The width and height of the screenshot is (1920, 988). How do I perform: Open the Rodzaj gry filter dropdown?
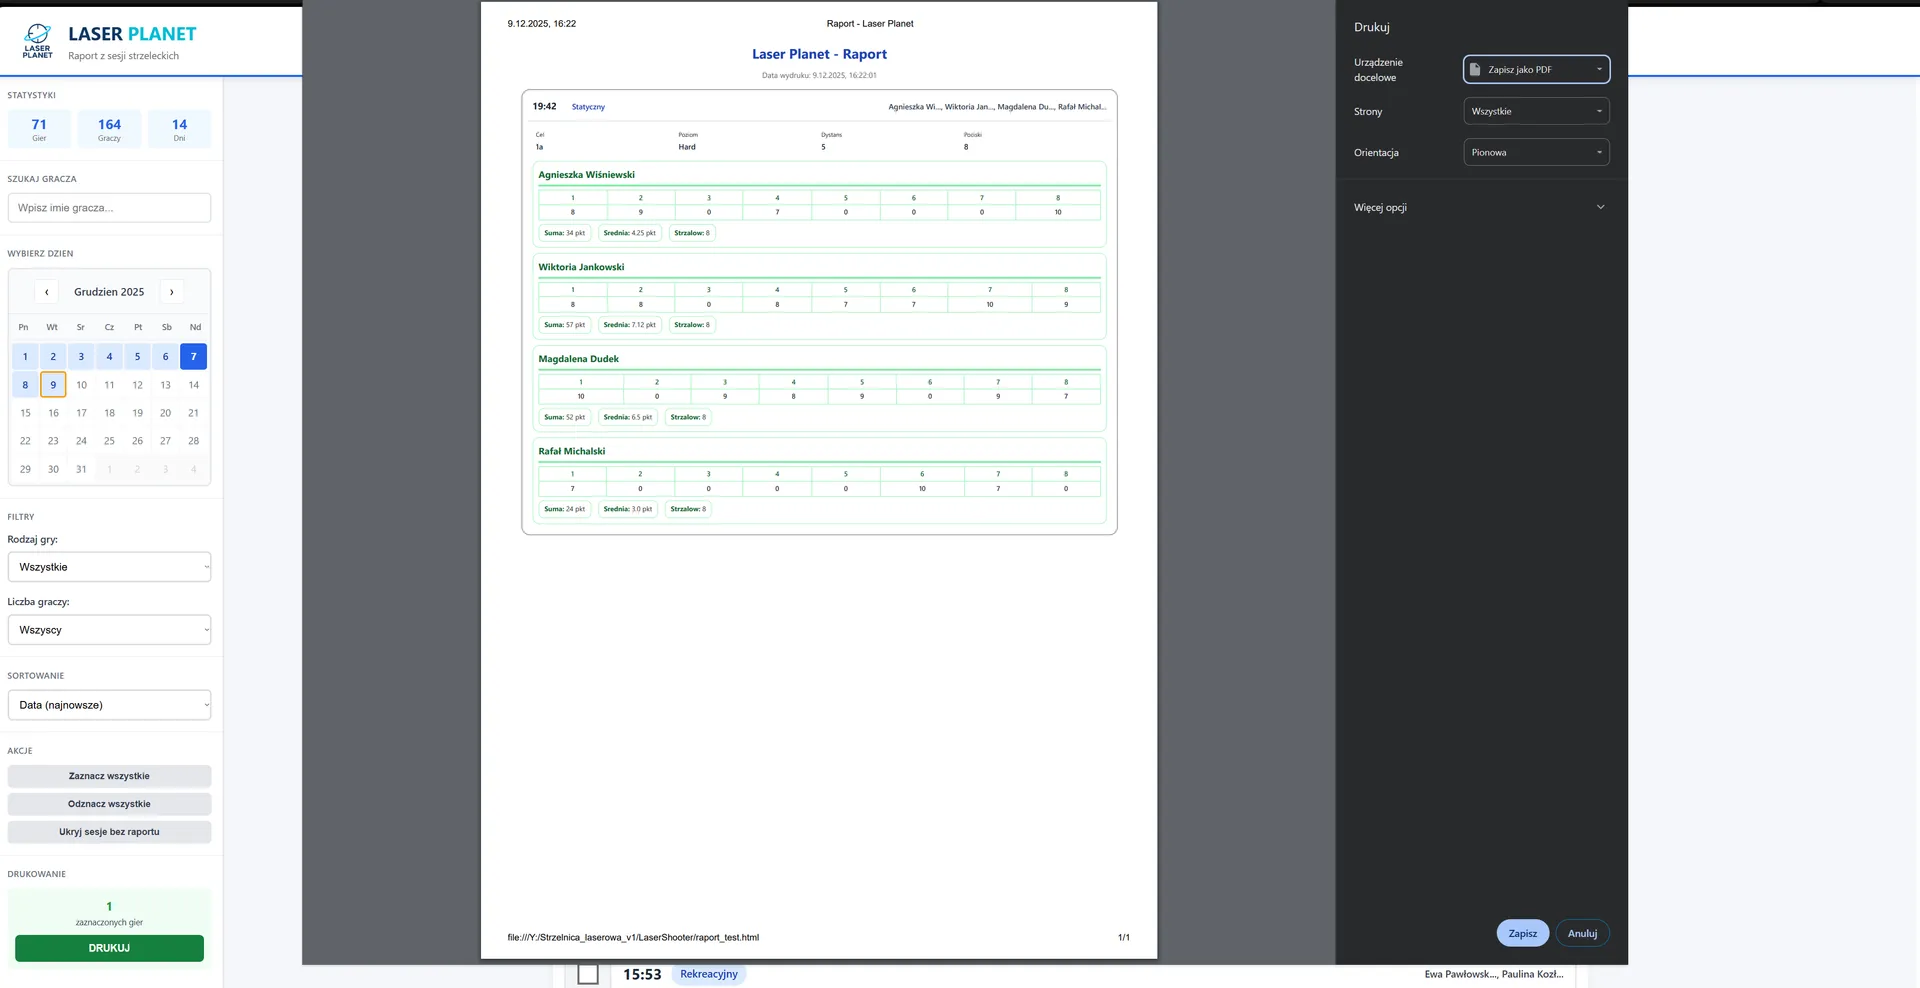coord(109,567)
